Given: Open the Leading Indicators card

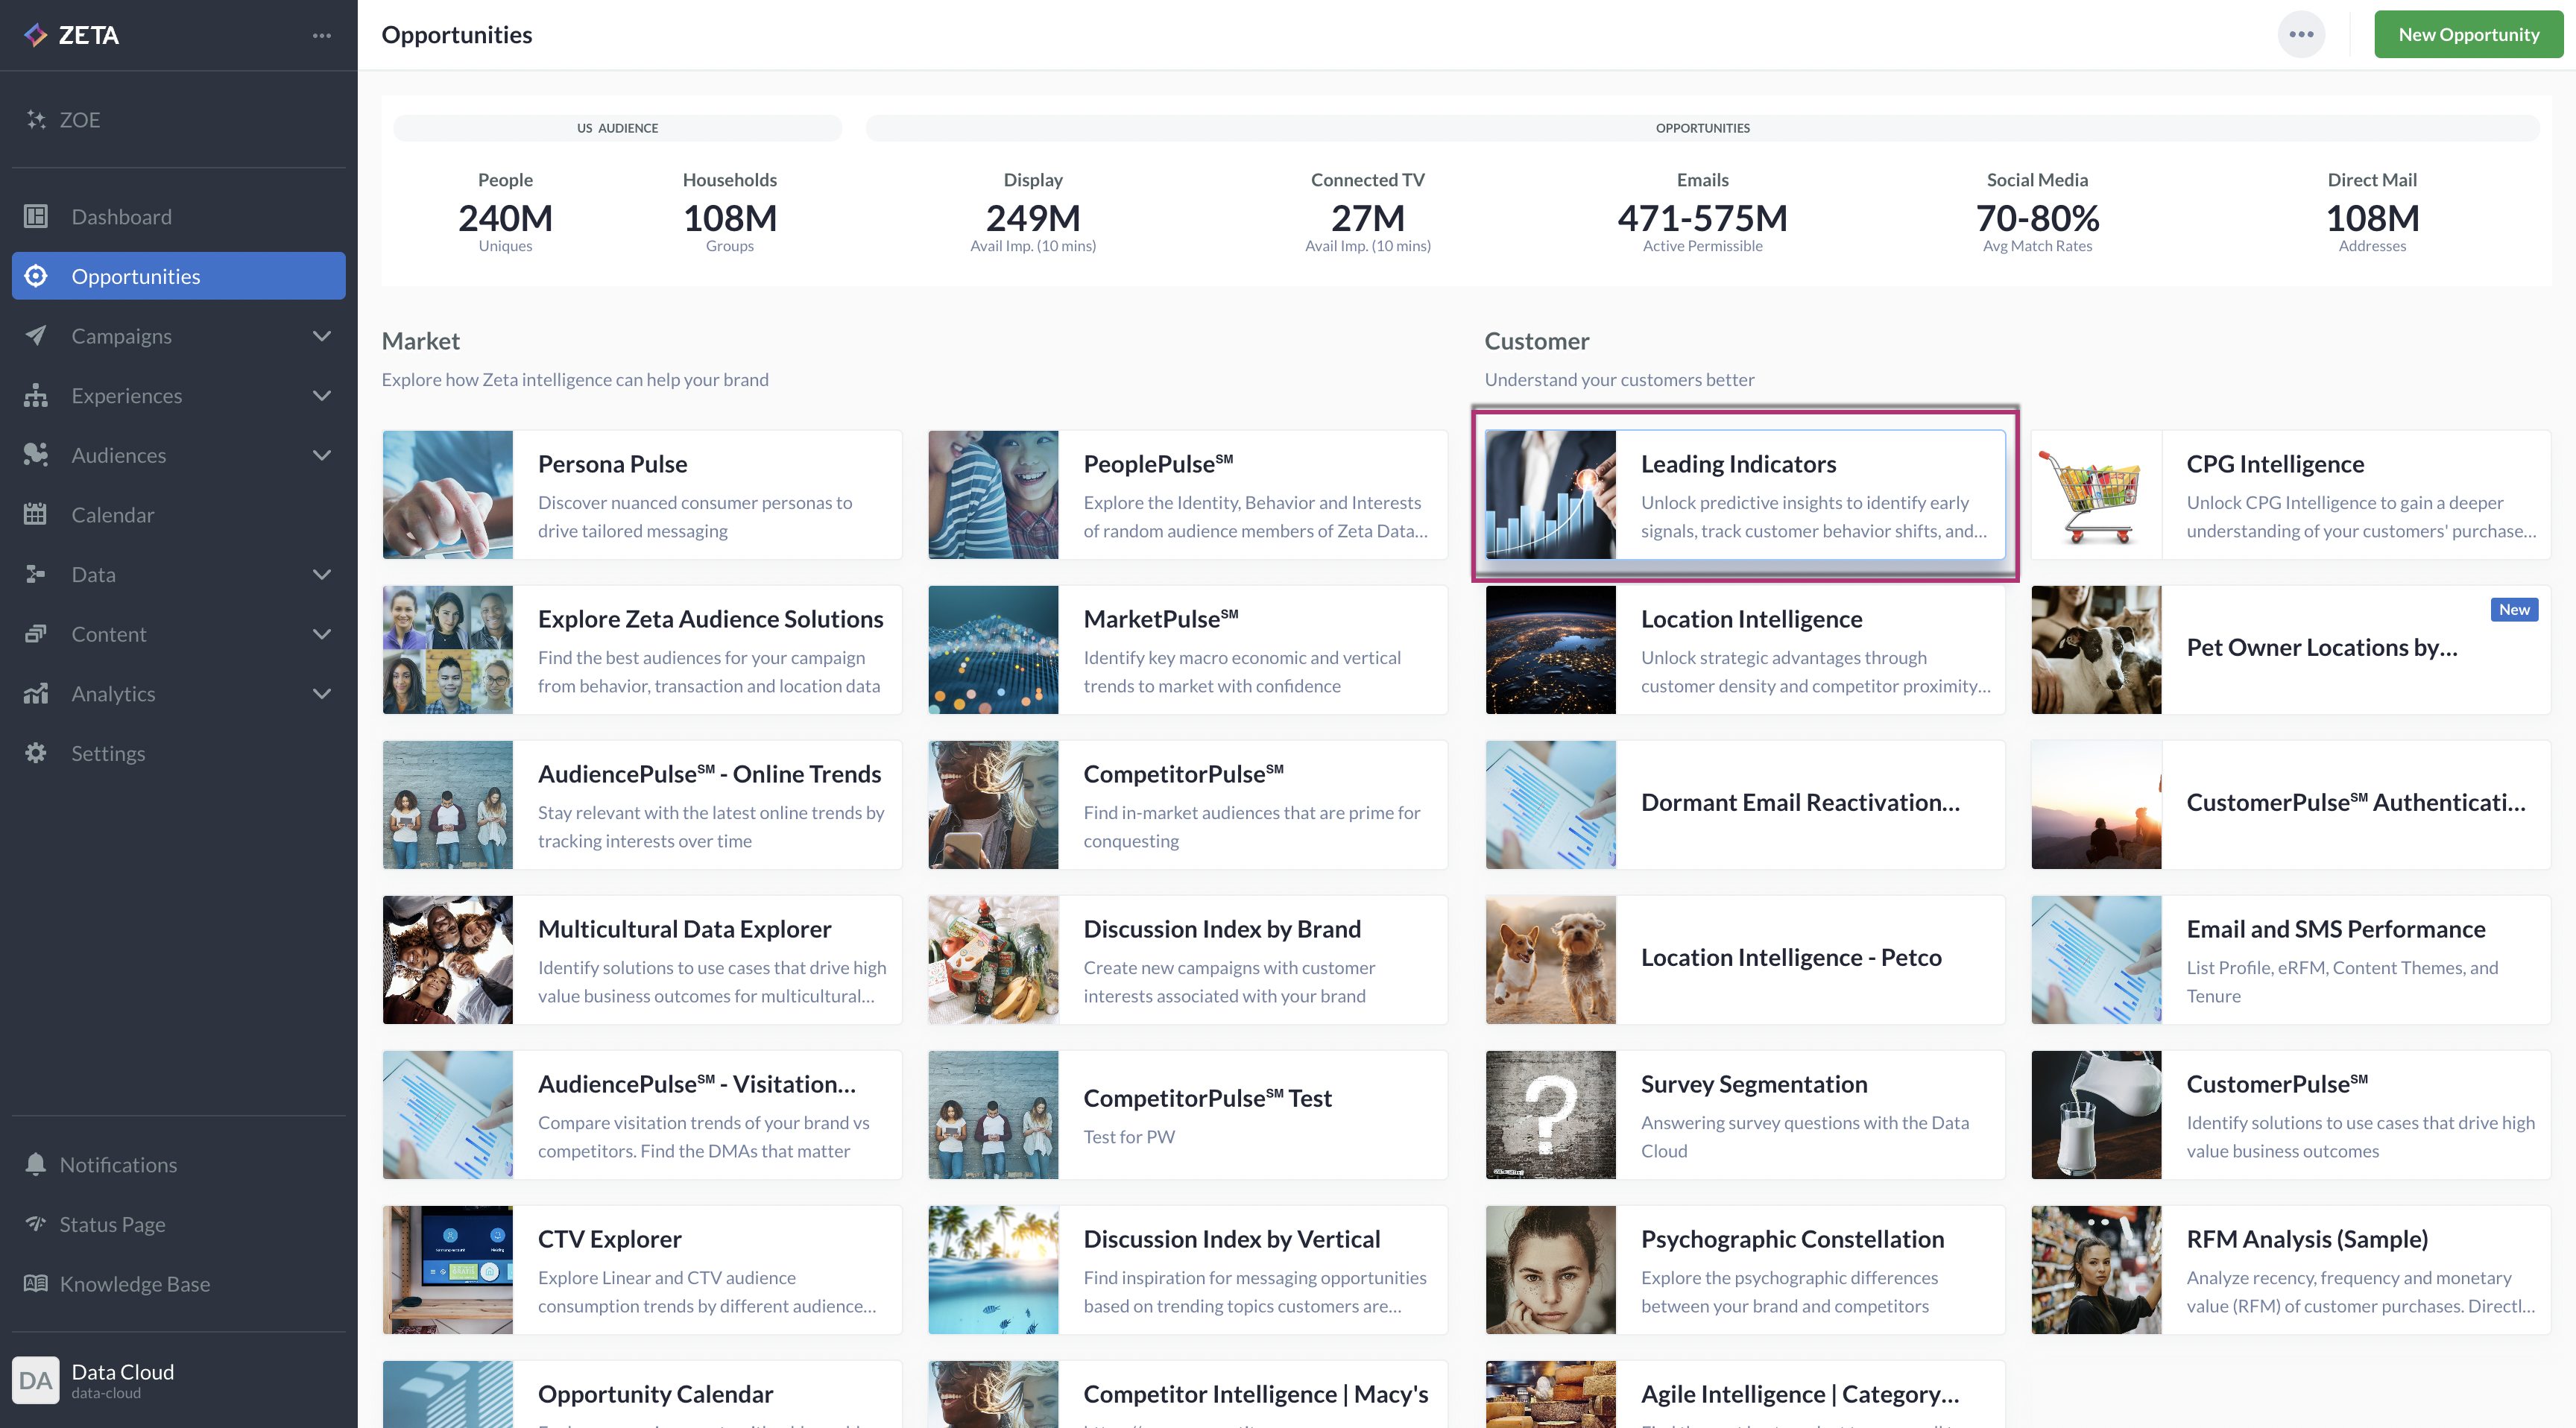Looking at the screenshot, I should point(1745,494).
